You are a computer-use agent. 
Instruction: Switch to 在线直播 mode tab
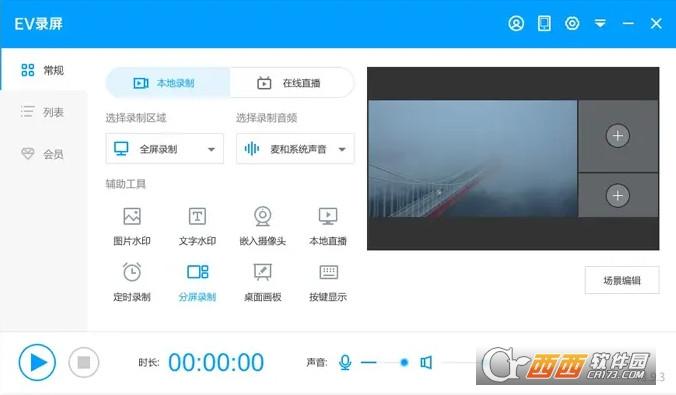[x=292, y=83]
